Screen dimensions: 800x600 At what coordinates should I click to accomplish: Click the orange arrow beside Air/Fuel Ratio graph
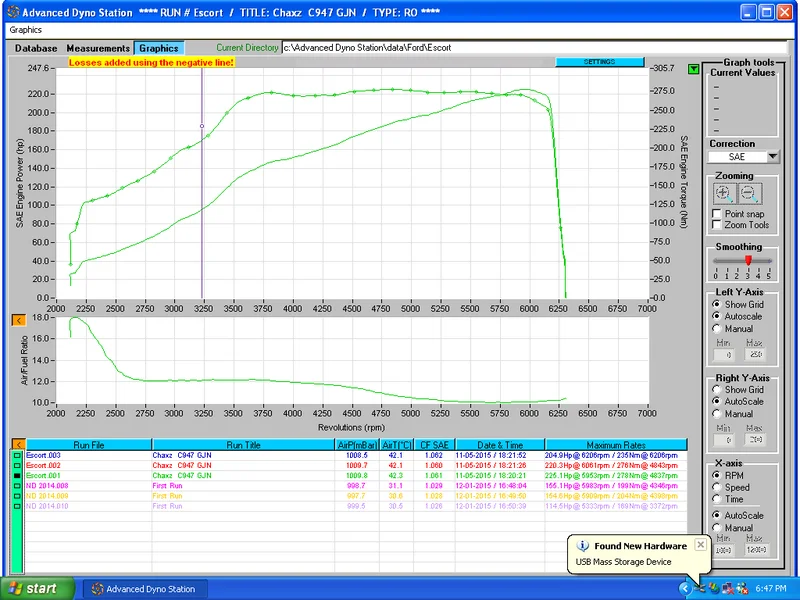[x=18, y=320]
